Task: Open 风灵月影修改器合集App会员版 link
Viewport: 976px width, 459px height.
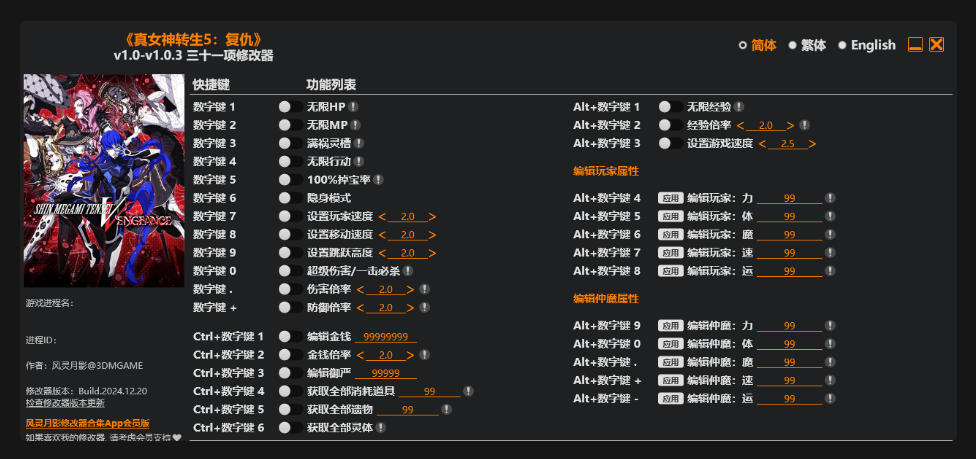Action: [x=88, y=423]
